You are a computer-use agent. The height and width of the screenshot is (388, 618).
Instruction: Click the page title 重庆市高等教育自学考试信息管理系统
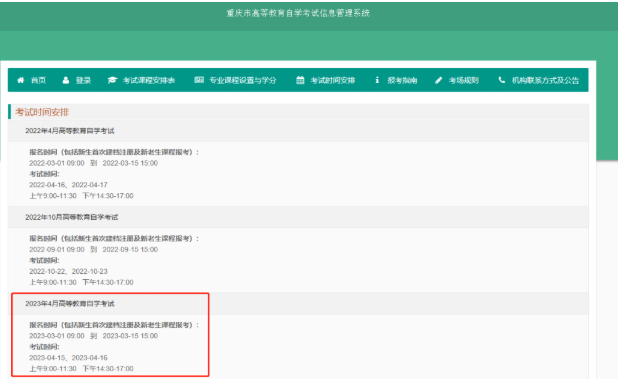298,13
